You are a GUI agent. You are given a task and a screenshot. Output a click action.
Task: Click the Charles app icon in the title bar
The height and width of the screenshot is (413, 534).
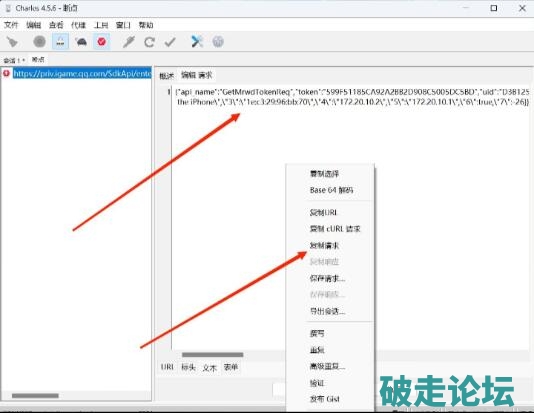(x=8, y=8)
